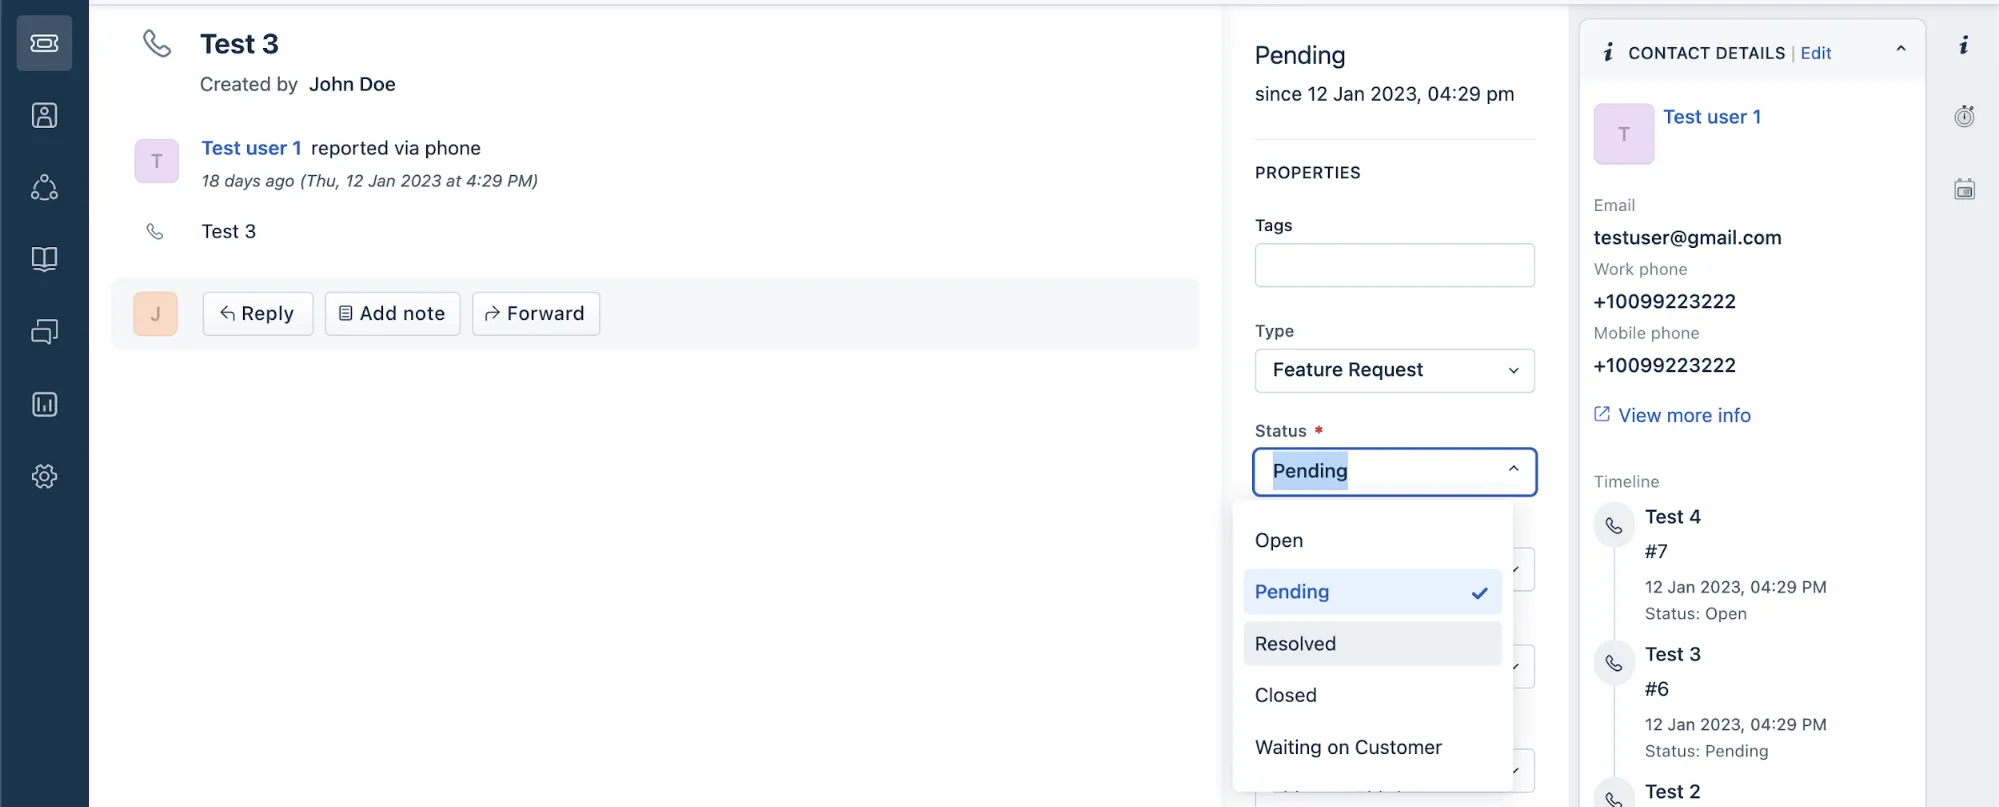Click the Test 3 ticket heading
This screenshot has width=1999, height=807.
[240, 44]
